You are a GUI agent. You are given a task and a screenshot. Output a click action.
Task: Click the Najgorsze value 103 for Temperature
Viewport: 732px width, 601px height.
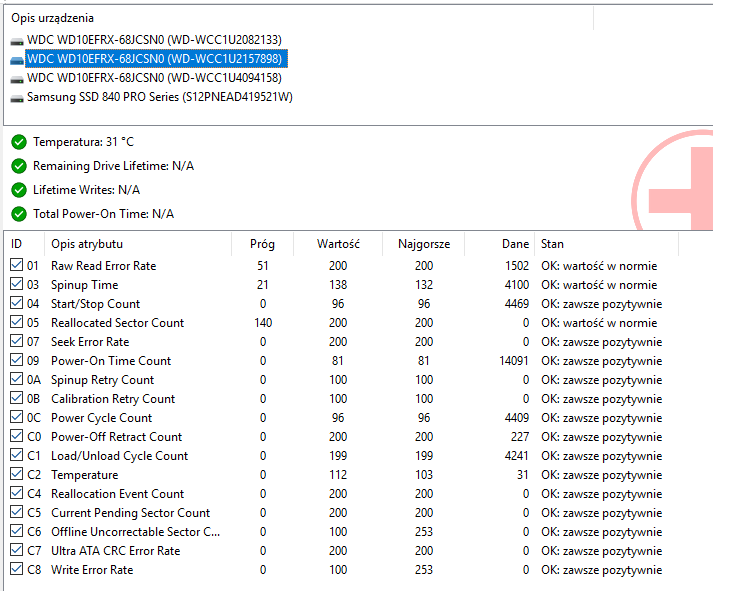point(424,475)
